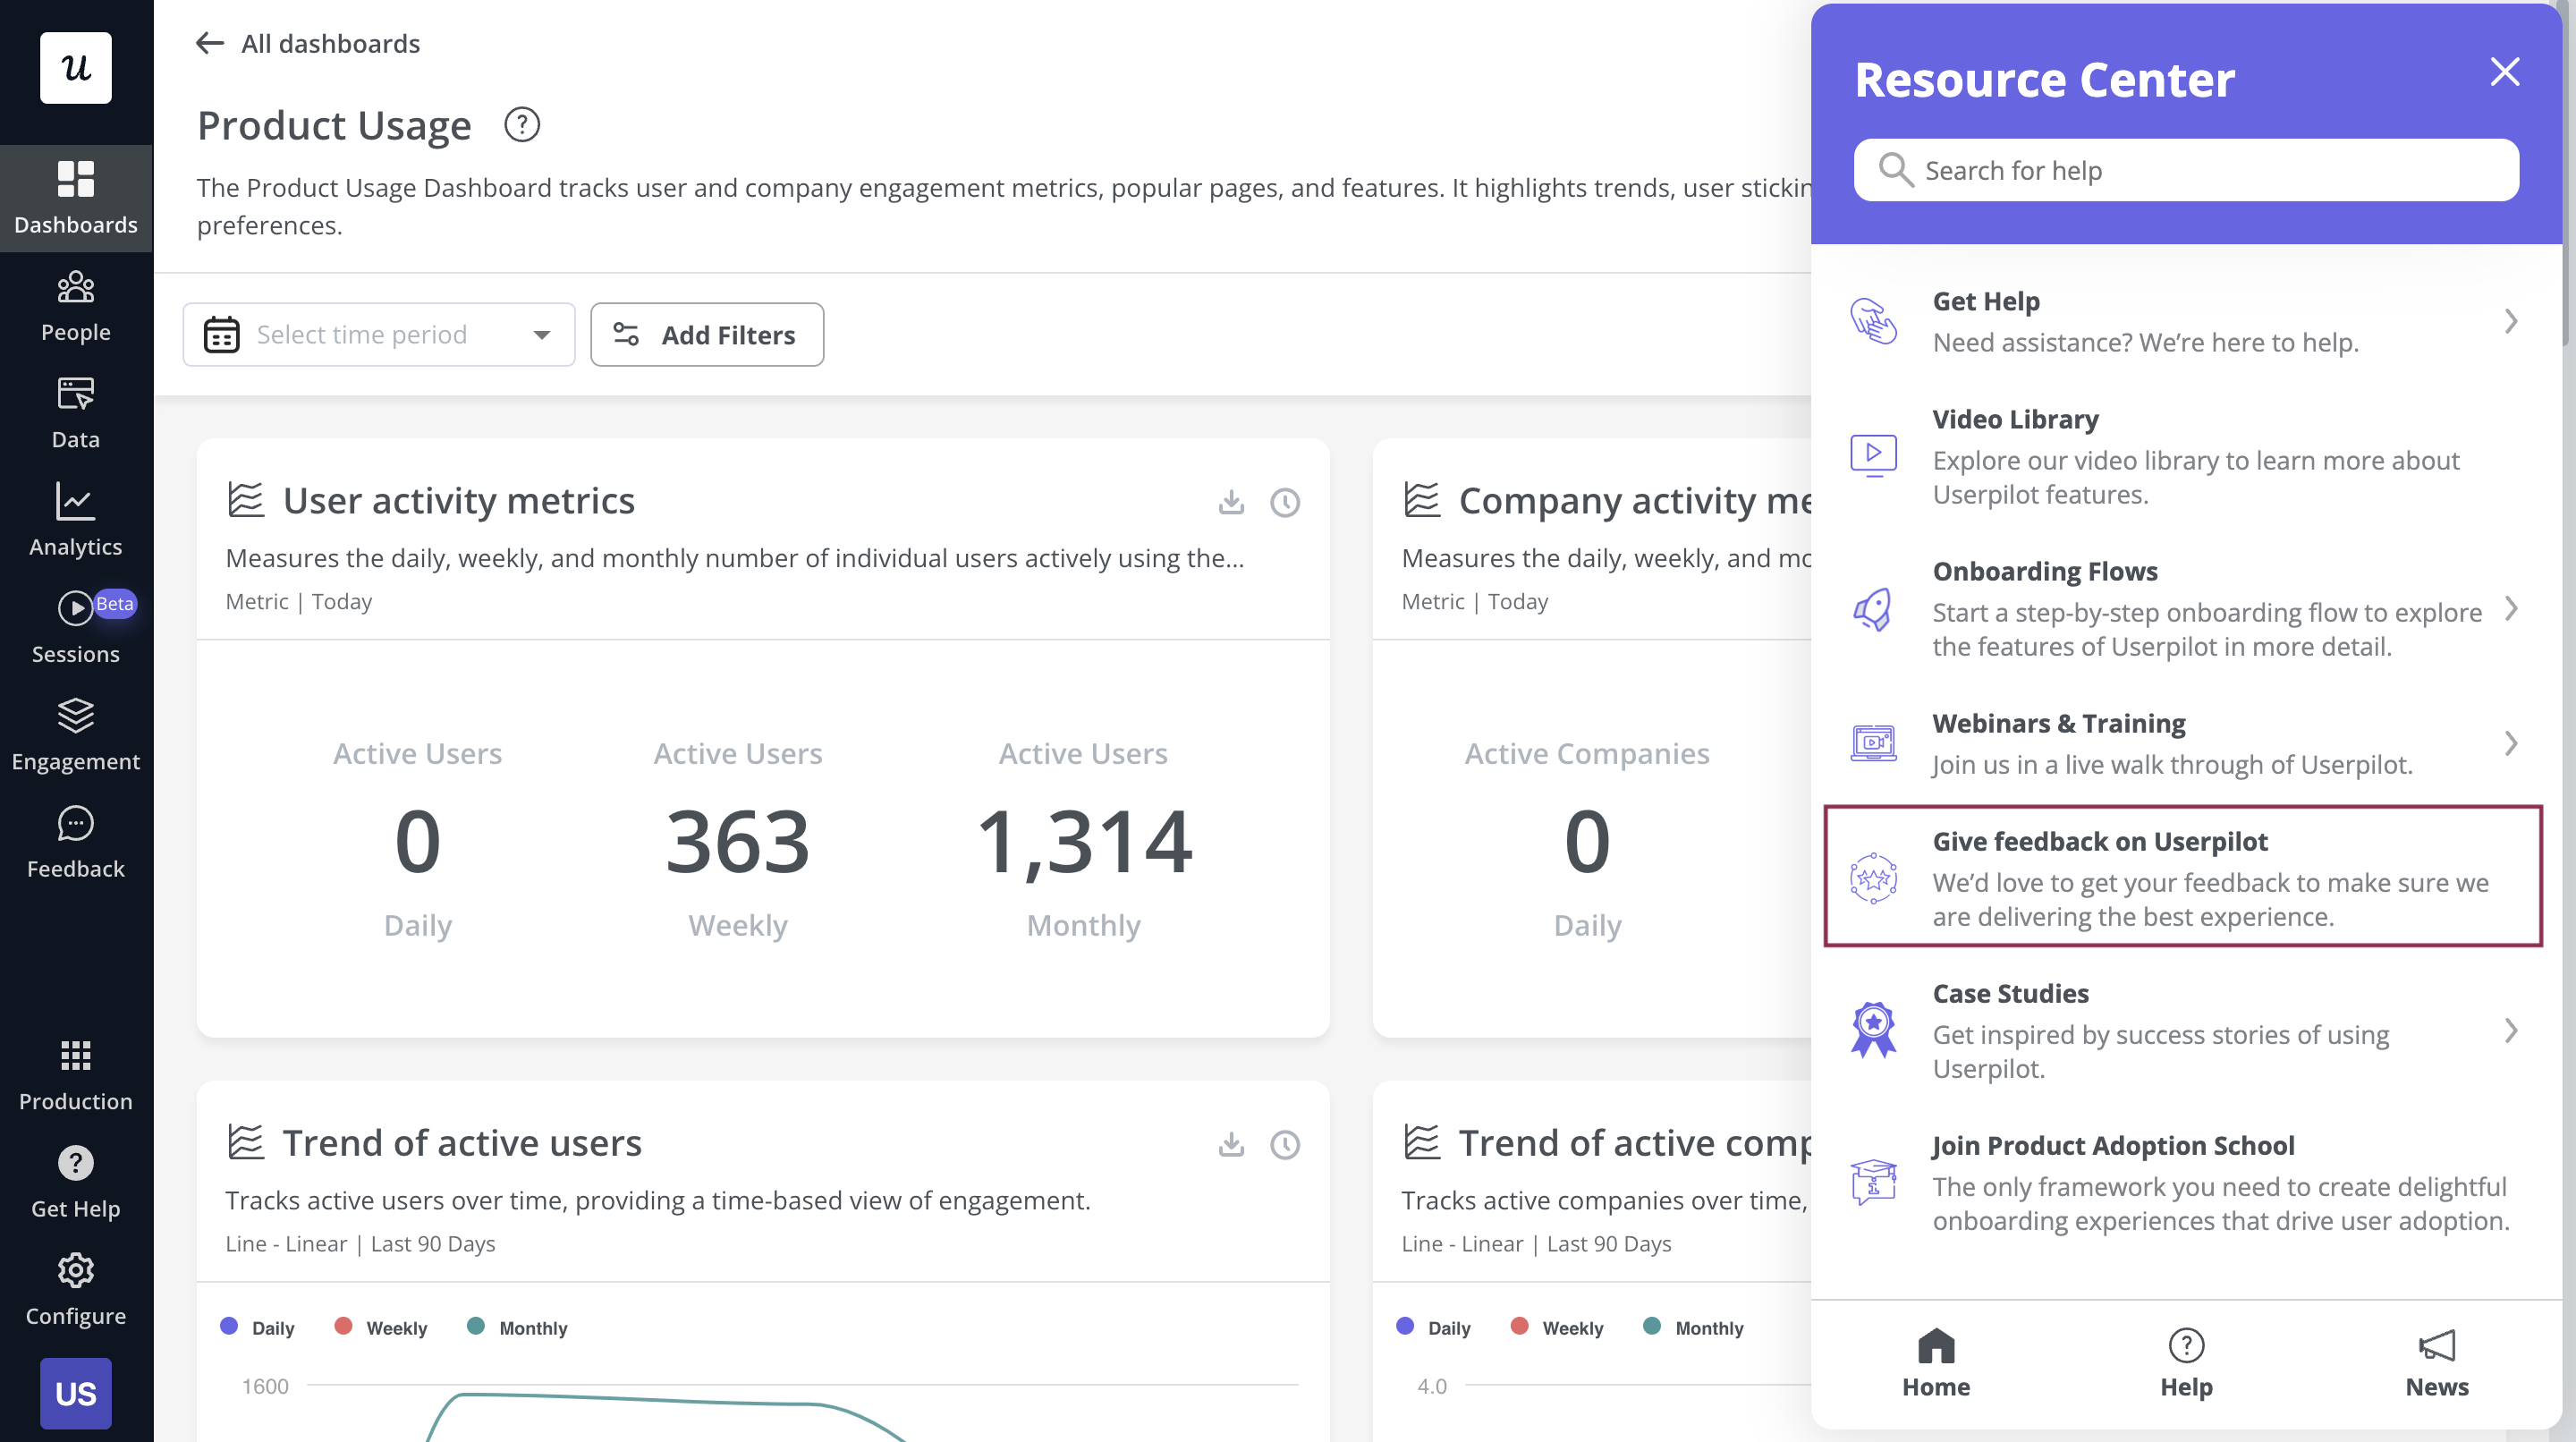Click schedule icon on User activity metrics
This screenshot has height=1442, width=2576.
coord(1284,503)
